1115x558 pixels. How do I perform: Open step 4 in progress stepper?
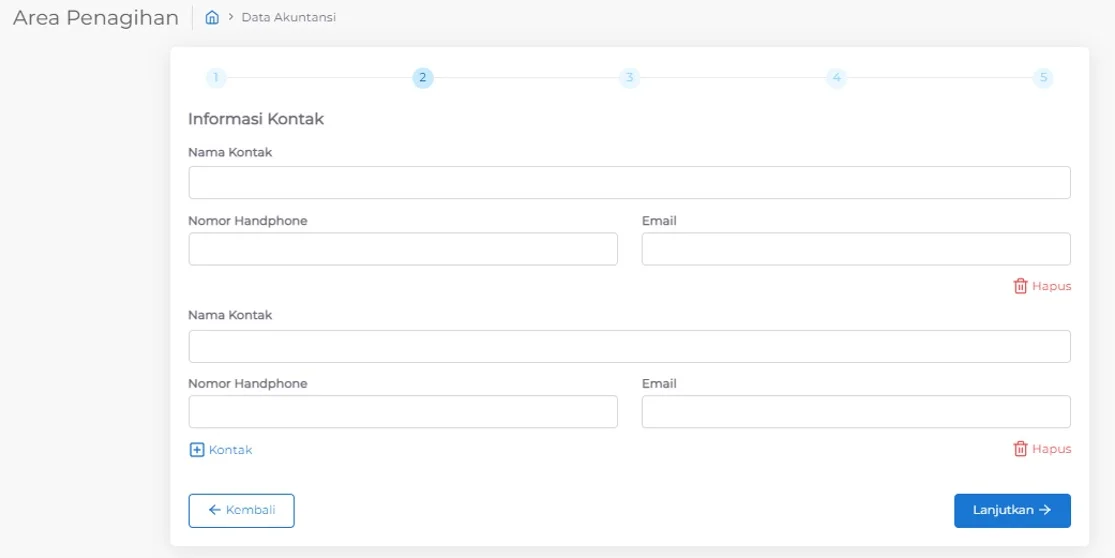point(836,78)
